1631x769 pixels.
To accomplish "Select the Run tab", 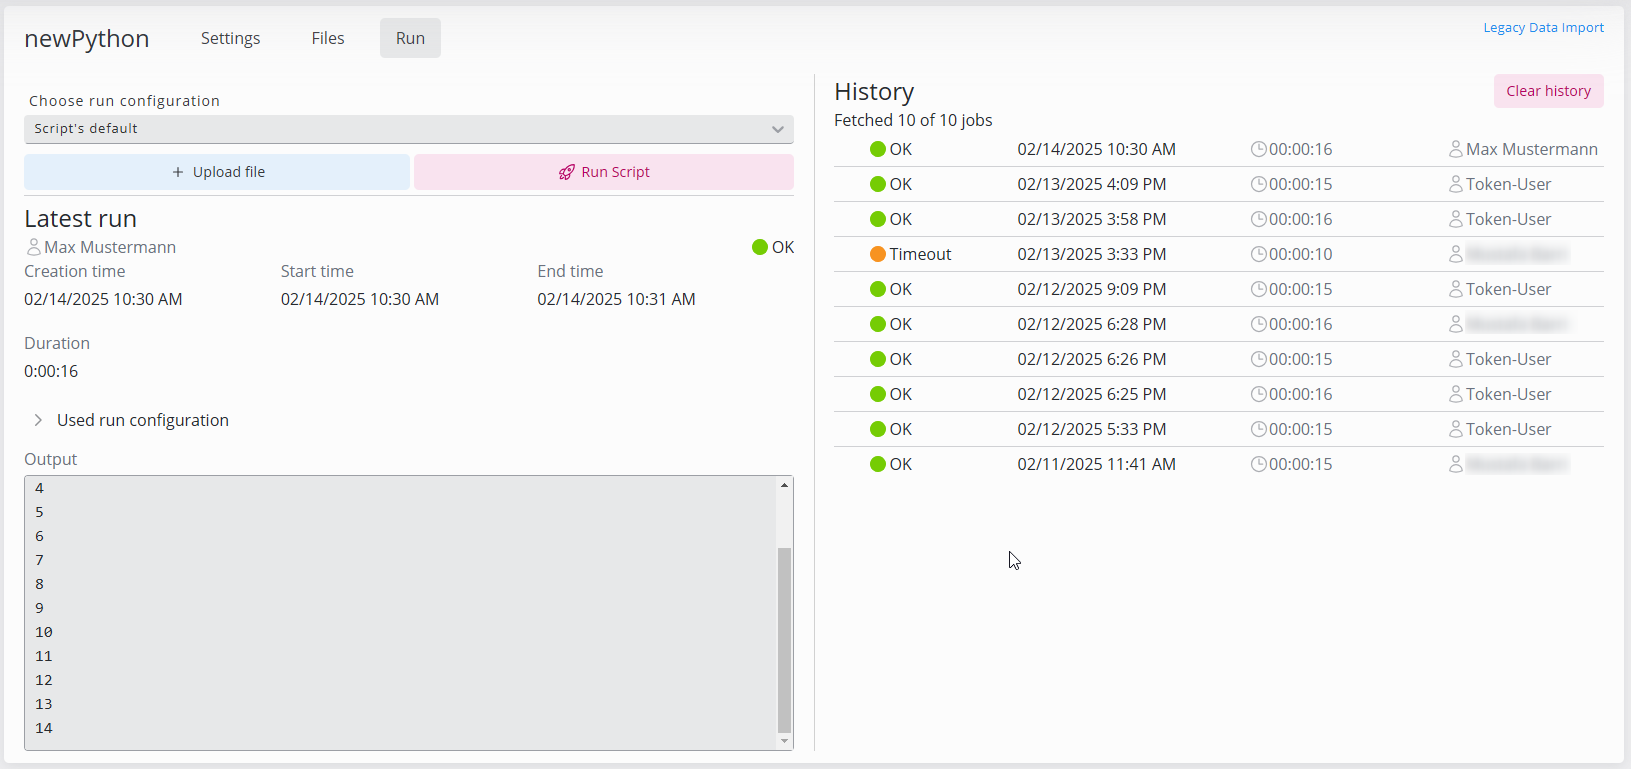I will tap(410, 38).
